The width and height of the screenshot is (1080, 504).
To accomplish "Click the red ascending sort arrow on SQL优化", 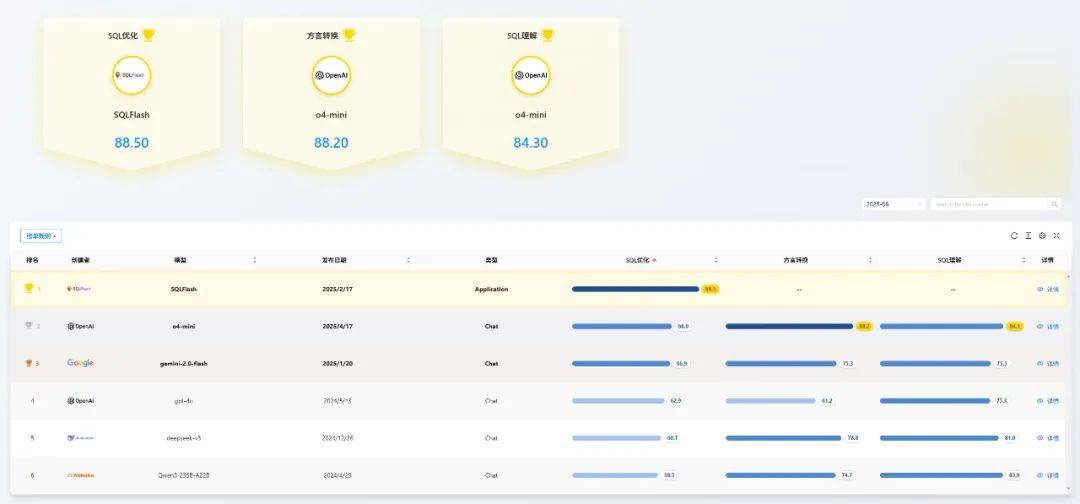I will [654, 260].
